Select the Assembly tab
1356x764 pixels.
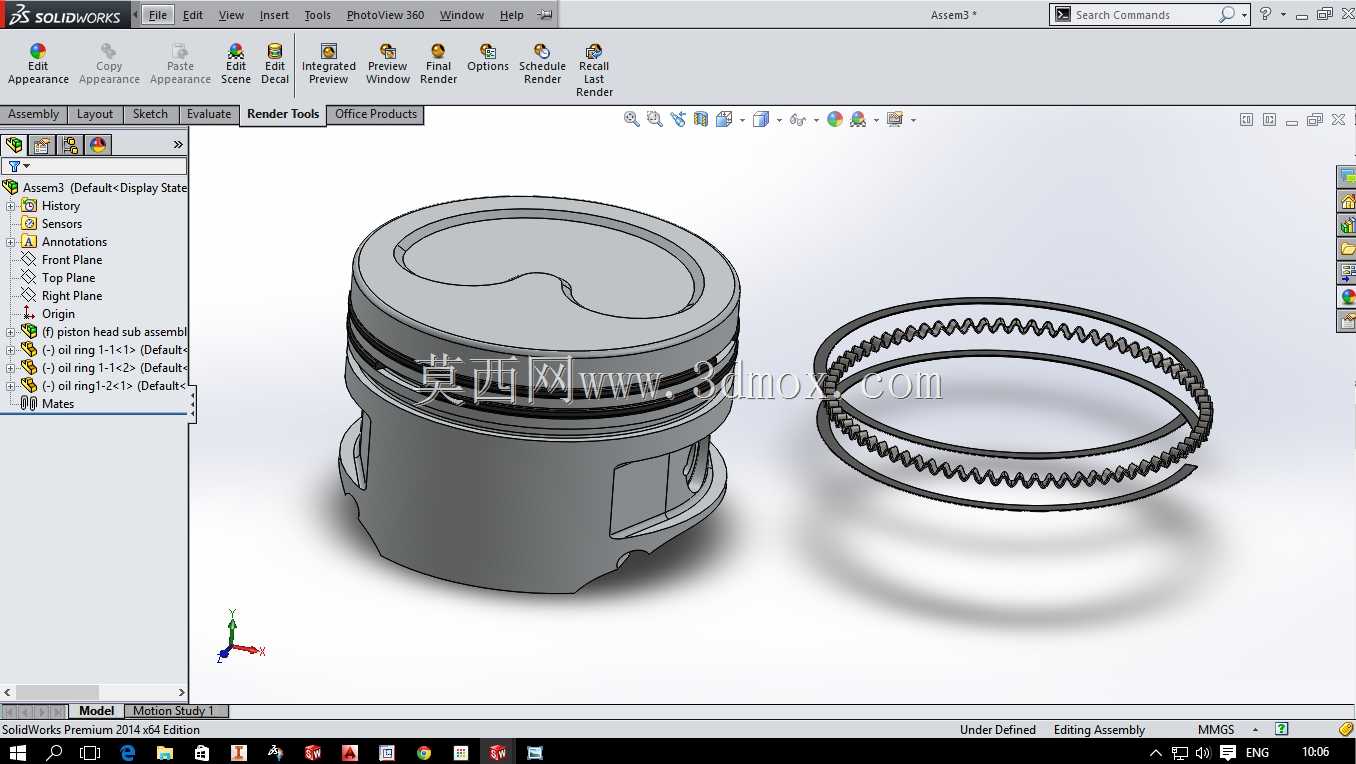pos(34,114)
